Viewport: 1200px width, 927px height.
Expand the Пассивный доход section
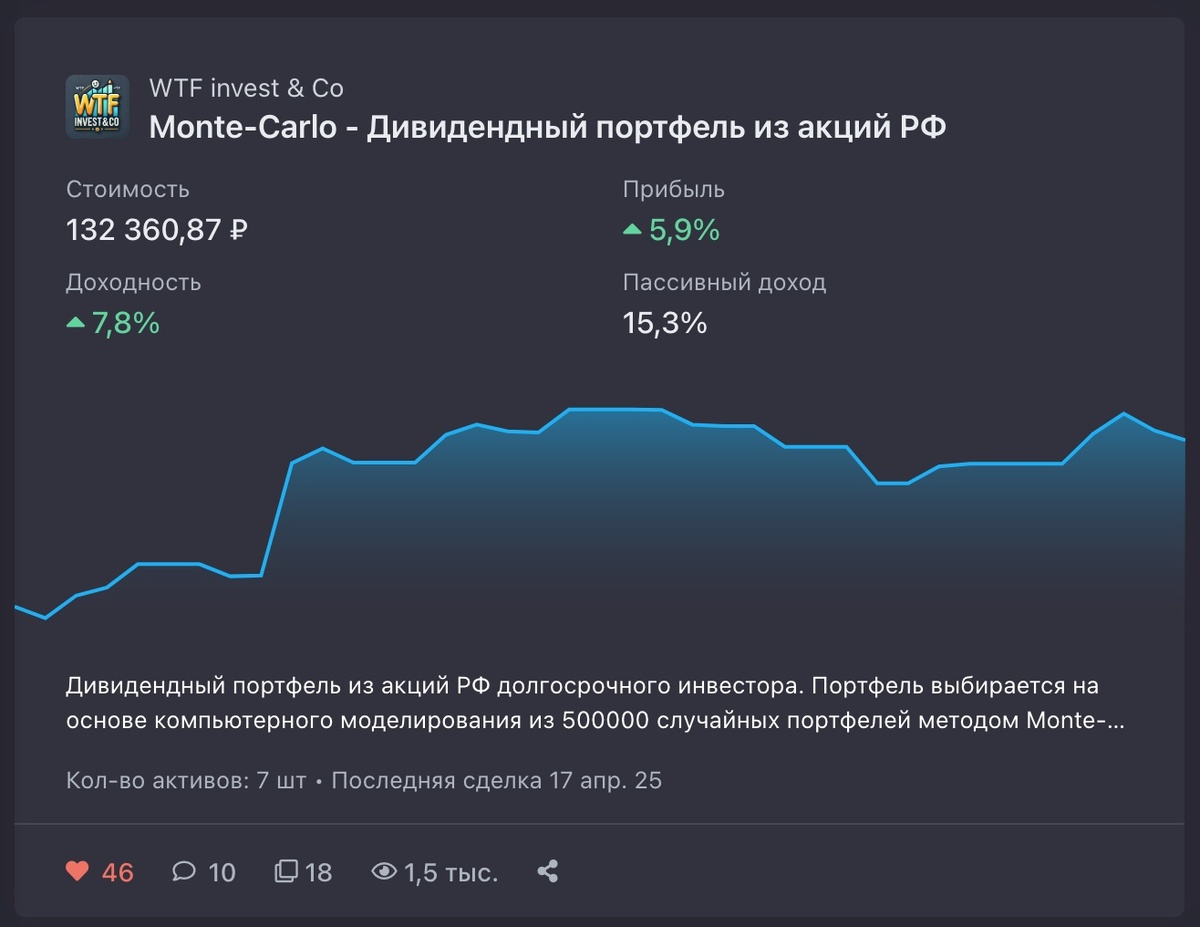tap(724, 282)
